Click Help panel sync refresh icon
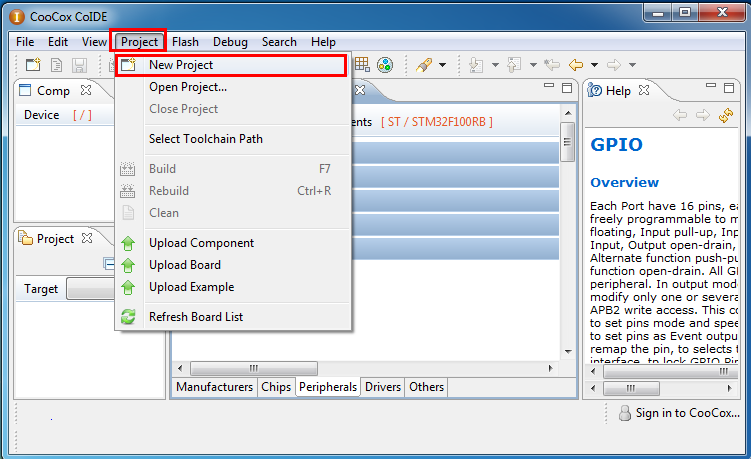Viewport: 751px width, 459px height. (726, 115)
